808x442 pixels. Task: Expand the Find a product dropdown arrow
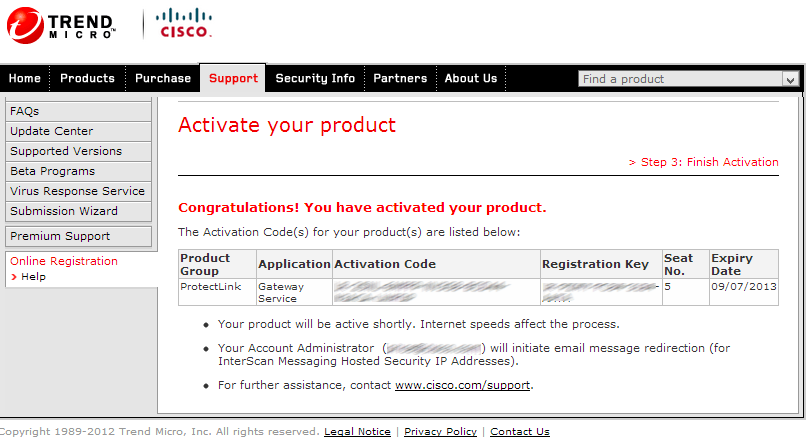pos(790,79)
